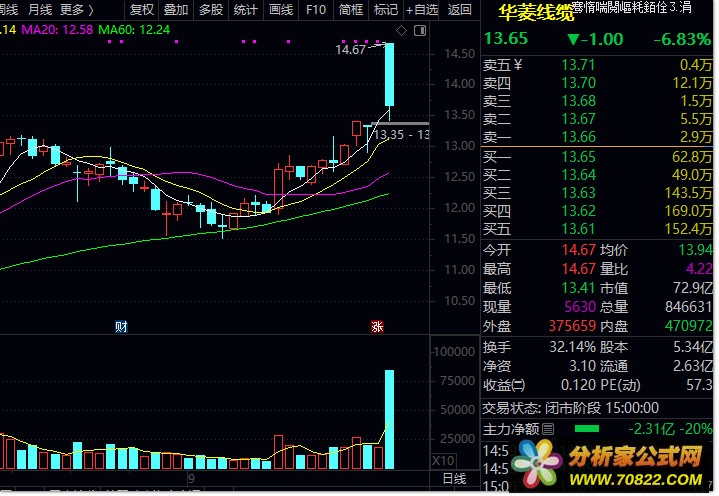Image resolution: width=719 pixels, height=496 pixels.
Task: Click the 换手 rate 32.14%
Action: pyautogui.click(x=573, y=347)
